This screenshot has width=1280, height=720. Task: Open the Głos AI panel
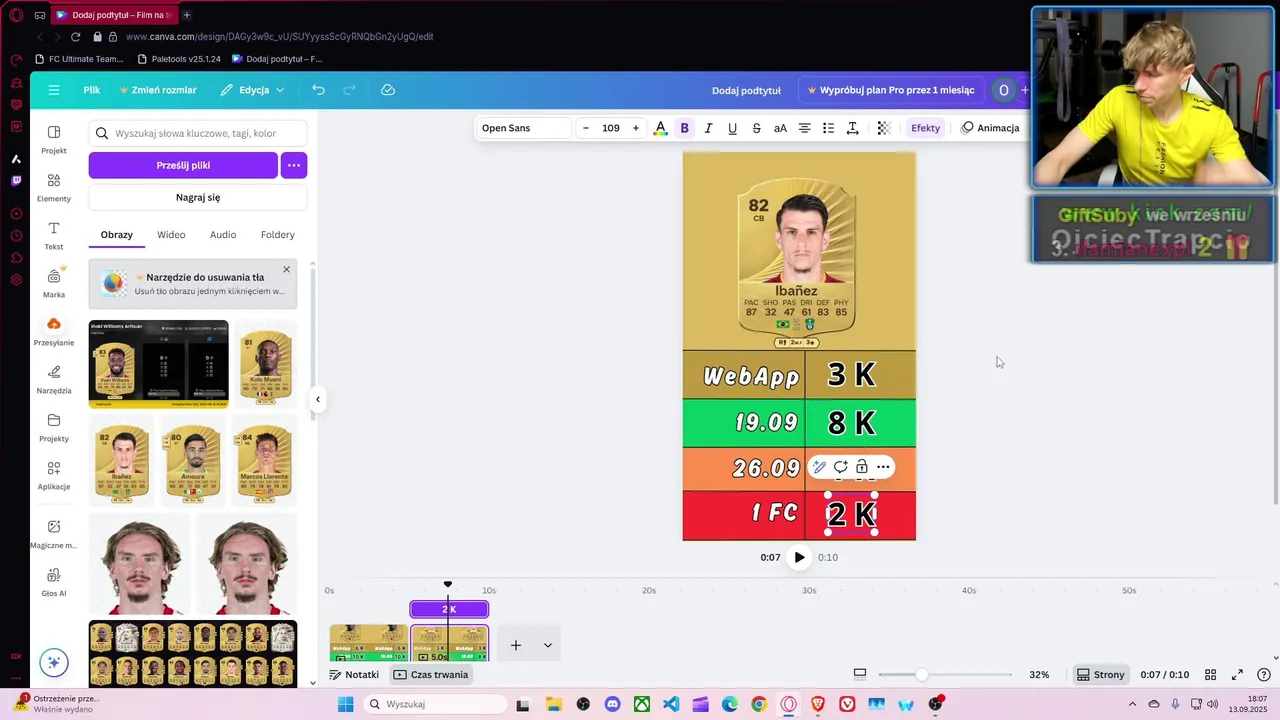click(x=54, y=582)
